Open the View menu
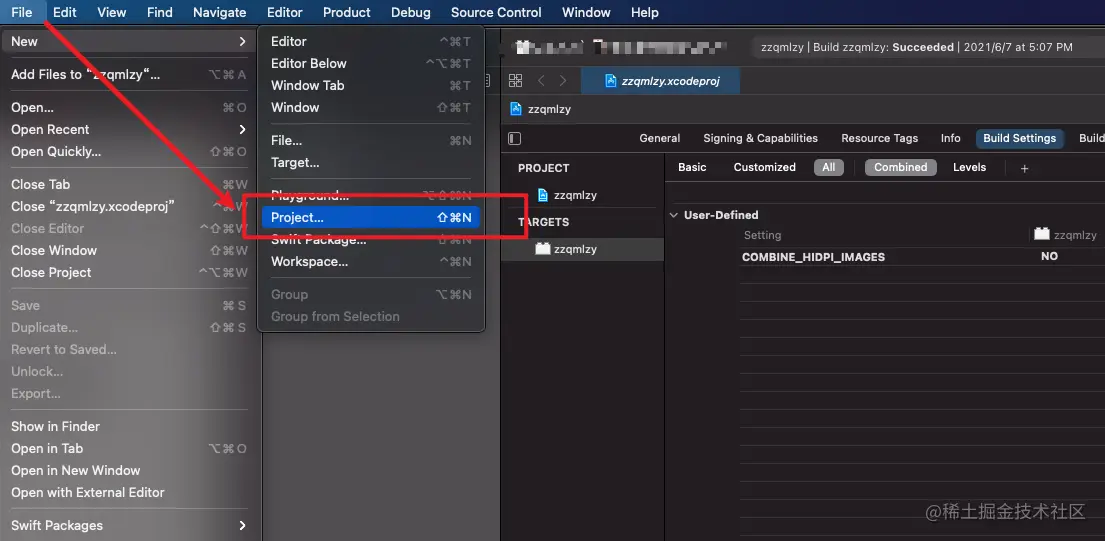Viewport: 1105px width, 541px height. [x=111, y=12]
